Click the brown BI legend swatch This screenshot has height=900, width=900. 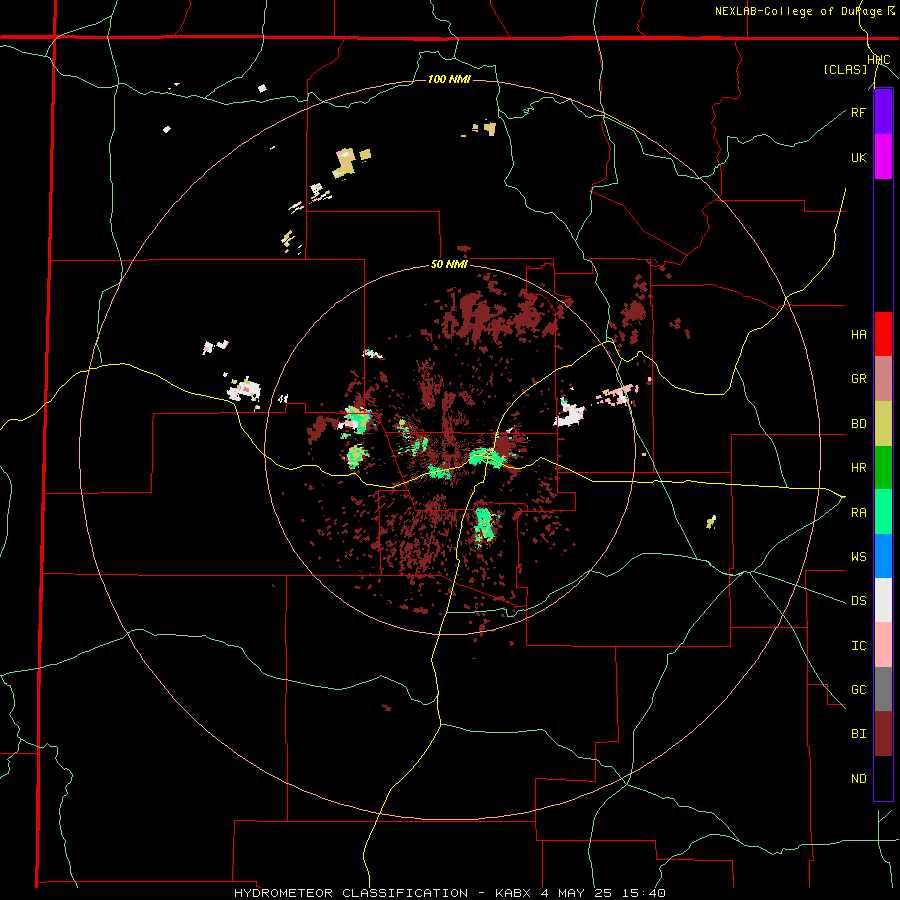coord(883,734)
